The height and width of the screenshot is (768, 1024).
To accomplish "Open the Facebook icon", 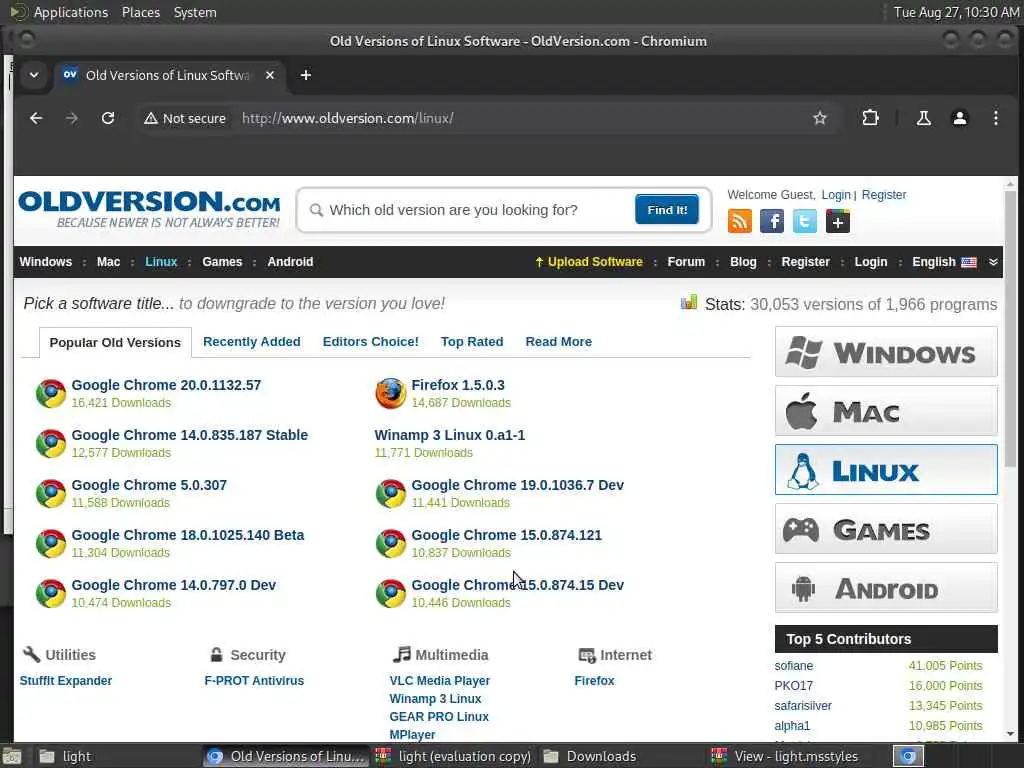I will 772,221.
